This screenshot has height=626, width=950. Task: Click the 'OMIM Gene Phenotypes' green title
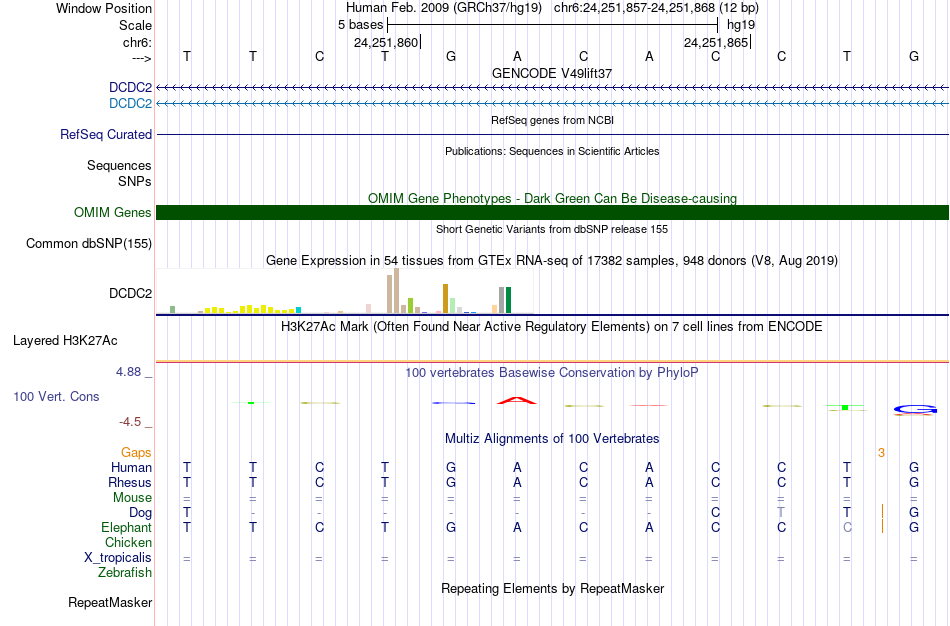[553, 198]
